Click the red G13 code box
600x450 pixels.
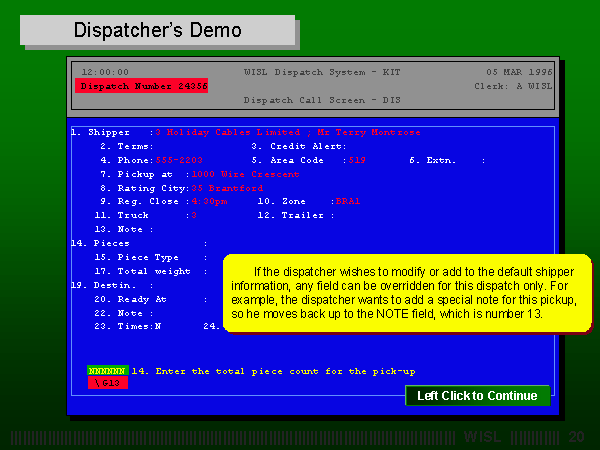coord(107,383)
